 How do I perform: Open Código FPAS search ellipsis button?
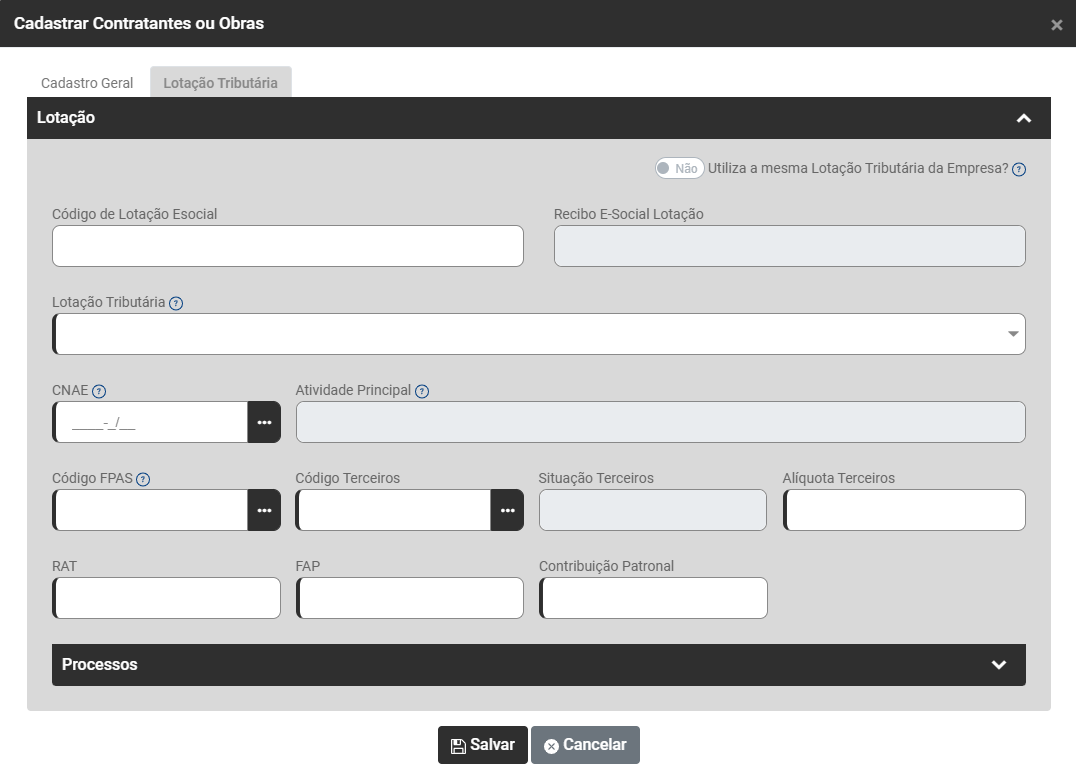[264, 510]
